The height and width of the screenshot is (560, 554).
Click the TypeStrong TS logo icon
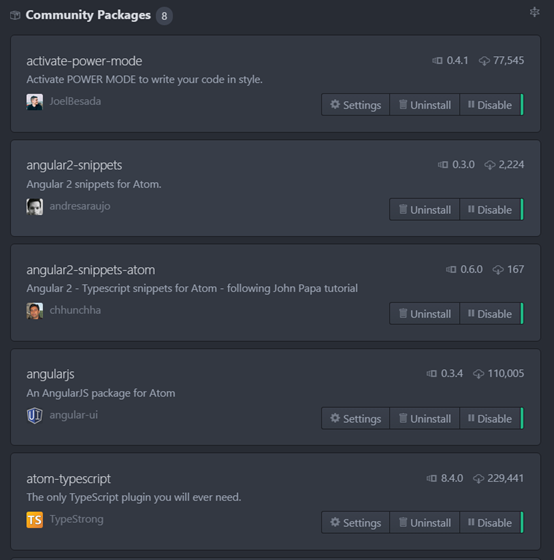35,520
